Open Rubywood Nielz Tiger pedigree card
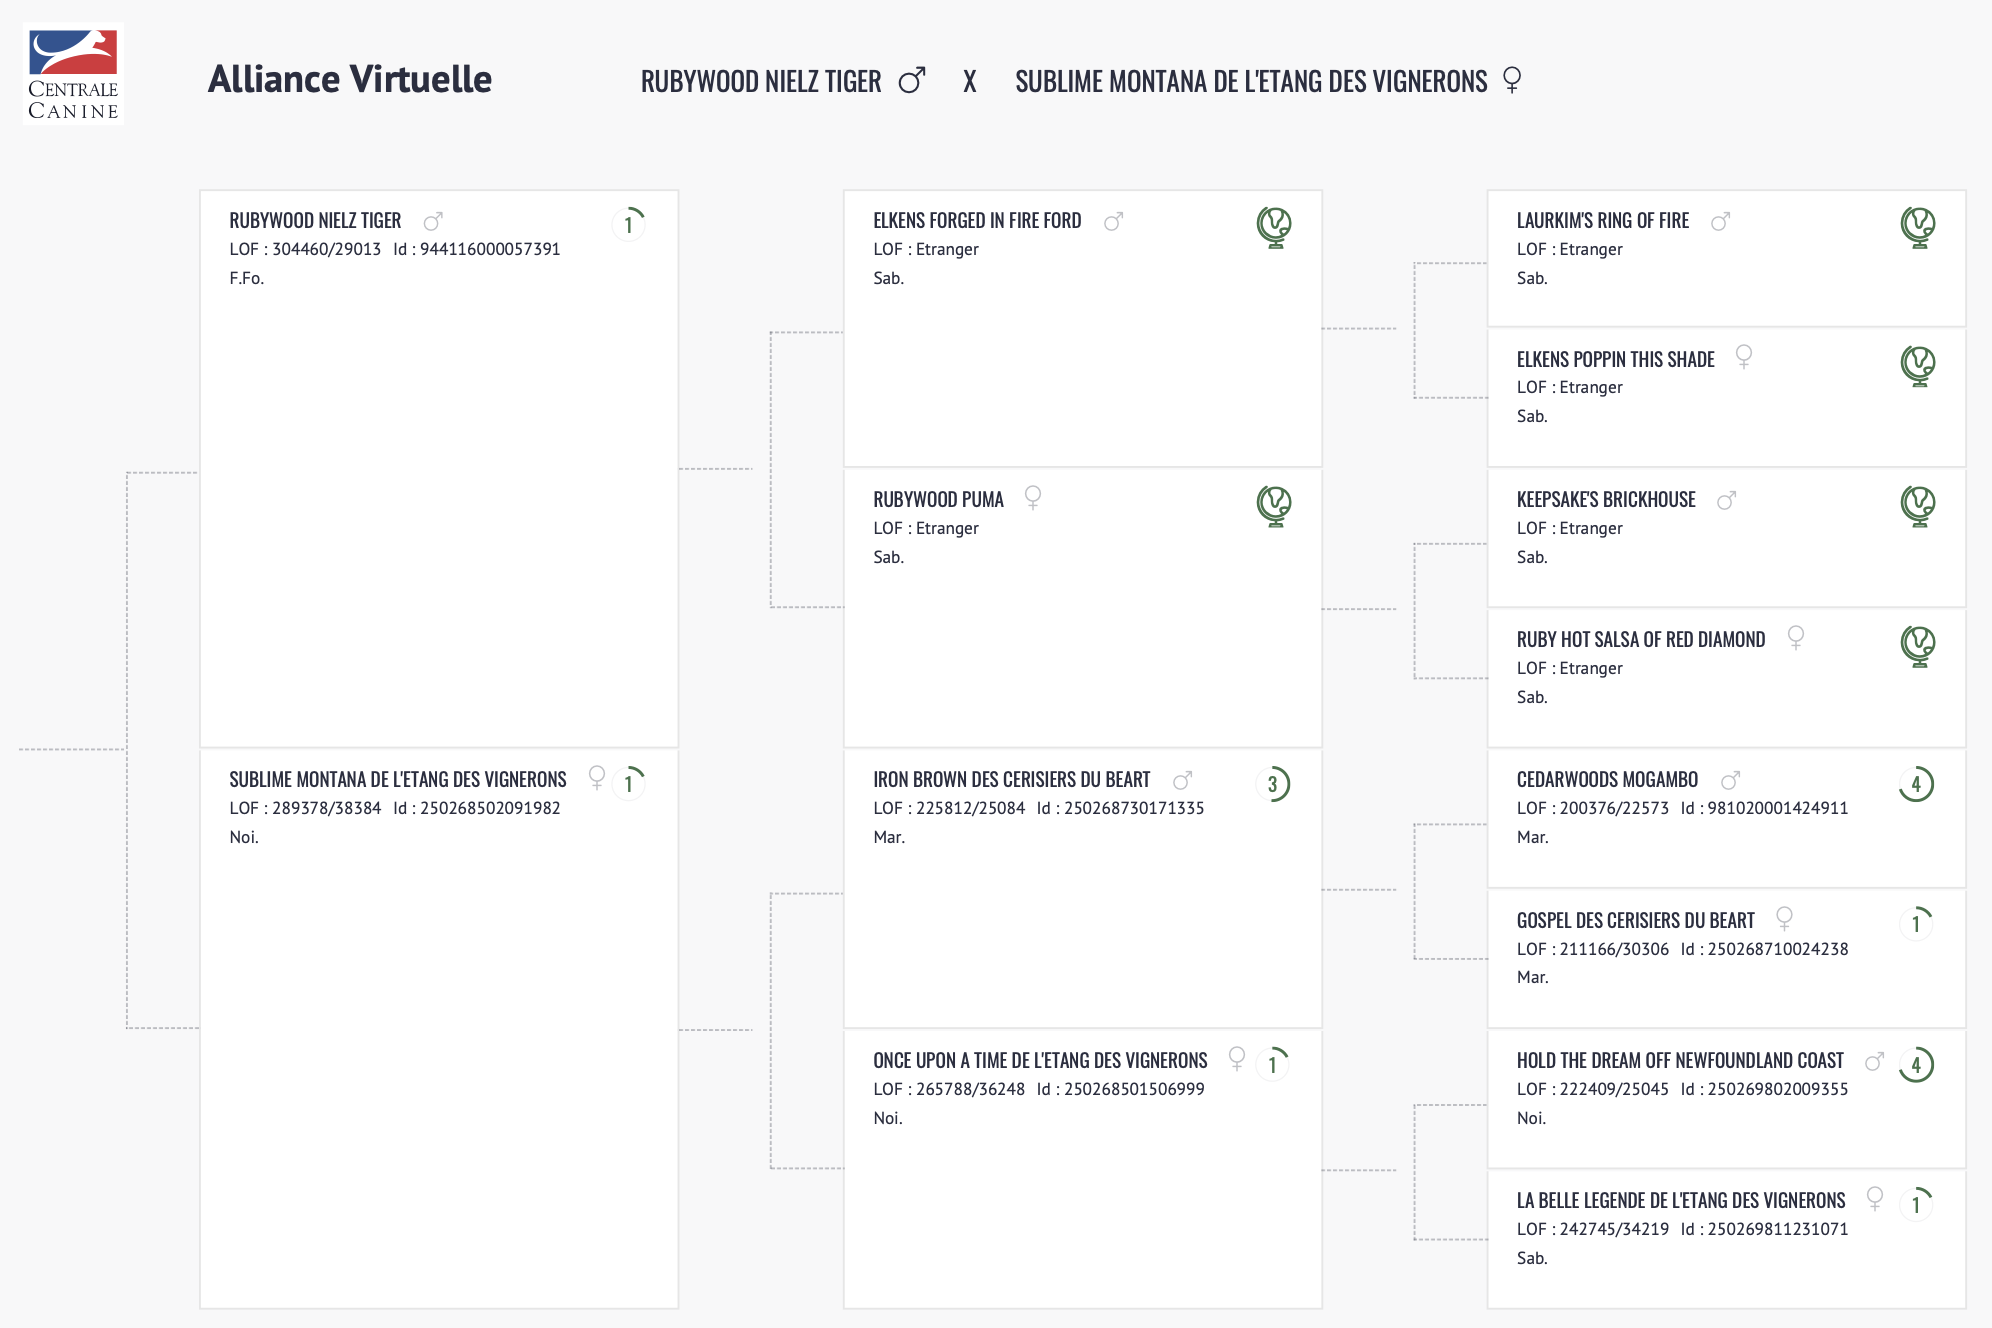This screenshot has height=1328, width=1992. click(315, 220)
